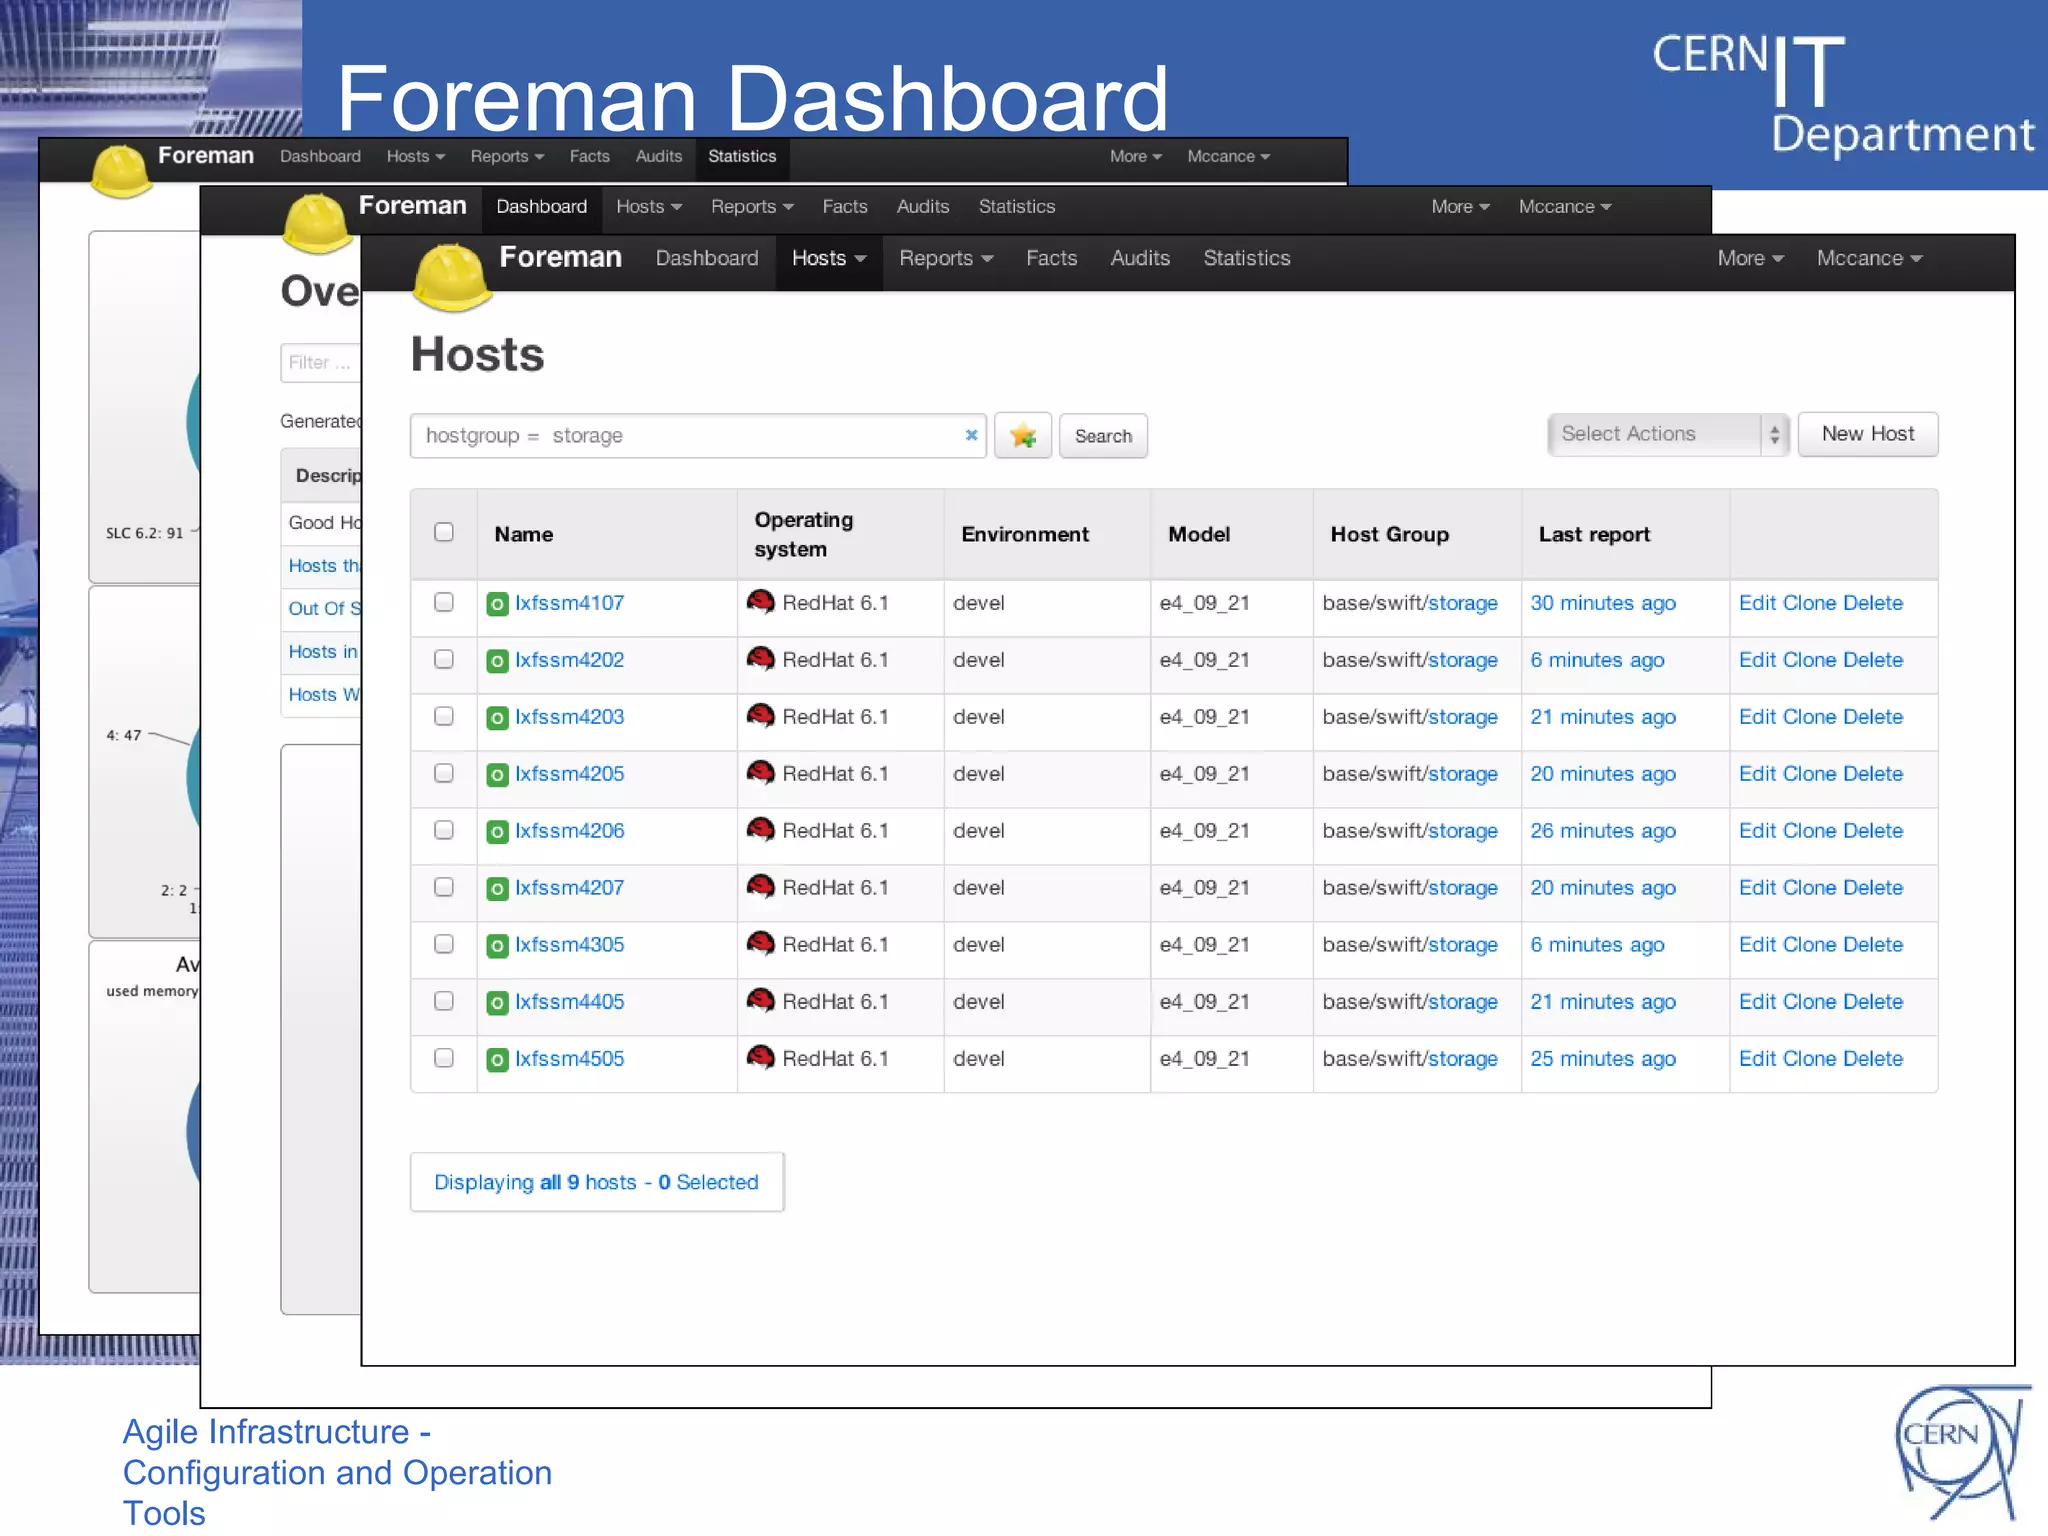Click RedHat icon in lxfssm4202 row

(x=761, y=659)
